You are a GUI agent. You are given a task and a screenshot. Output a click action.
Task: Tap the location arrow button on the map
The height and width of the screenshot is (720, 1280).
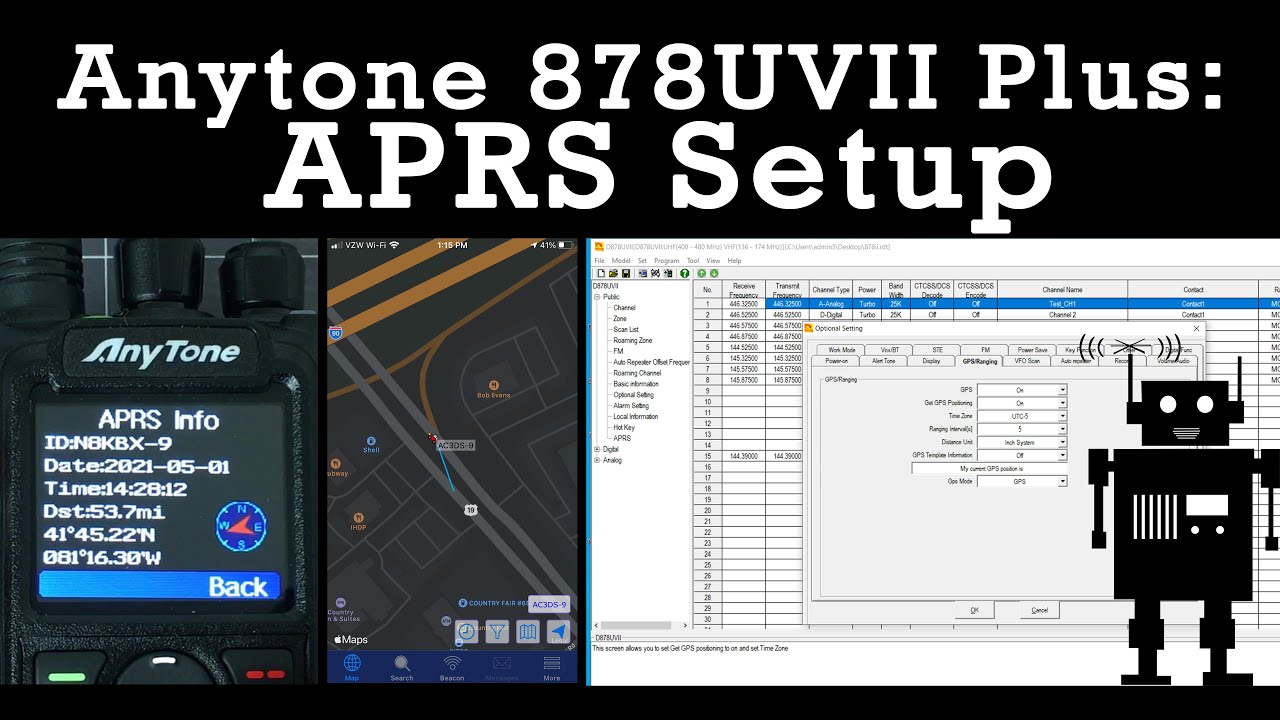tap(559, 632)
